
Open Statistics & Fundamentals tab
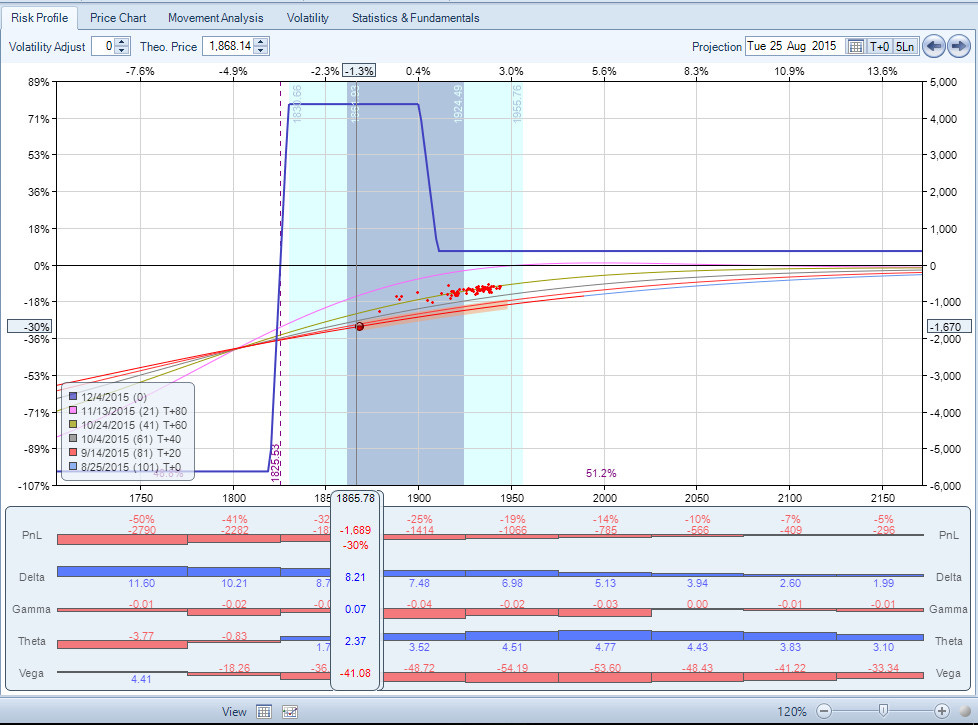coord(415,18)
